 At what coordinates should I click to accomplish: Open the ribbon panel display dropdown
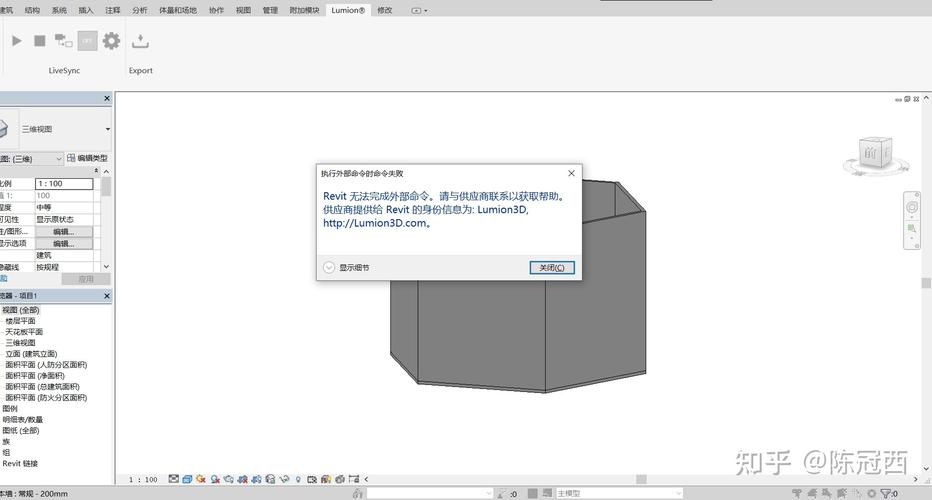[x=420, y=11]
